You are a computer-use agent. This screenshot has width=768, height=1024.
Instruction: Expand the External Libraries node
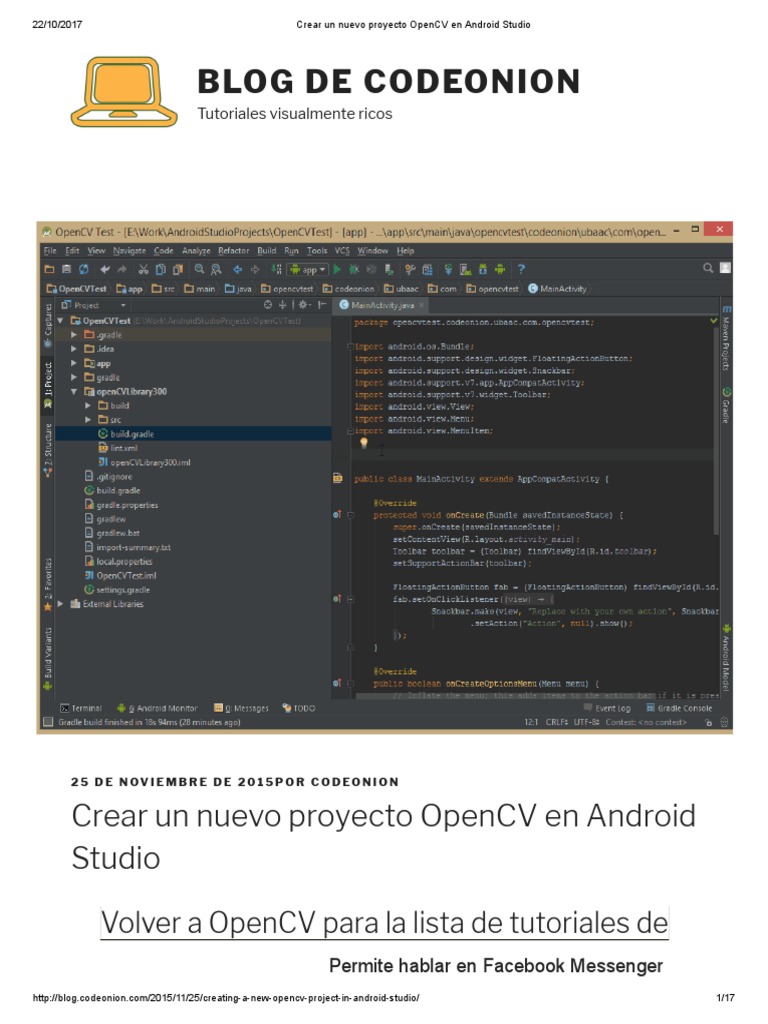[61, 604]
